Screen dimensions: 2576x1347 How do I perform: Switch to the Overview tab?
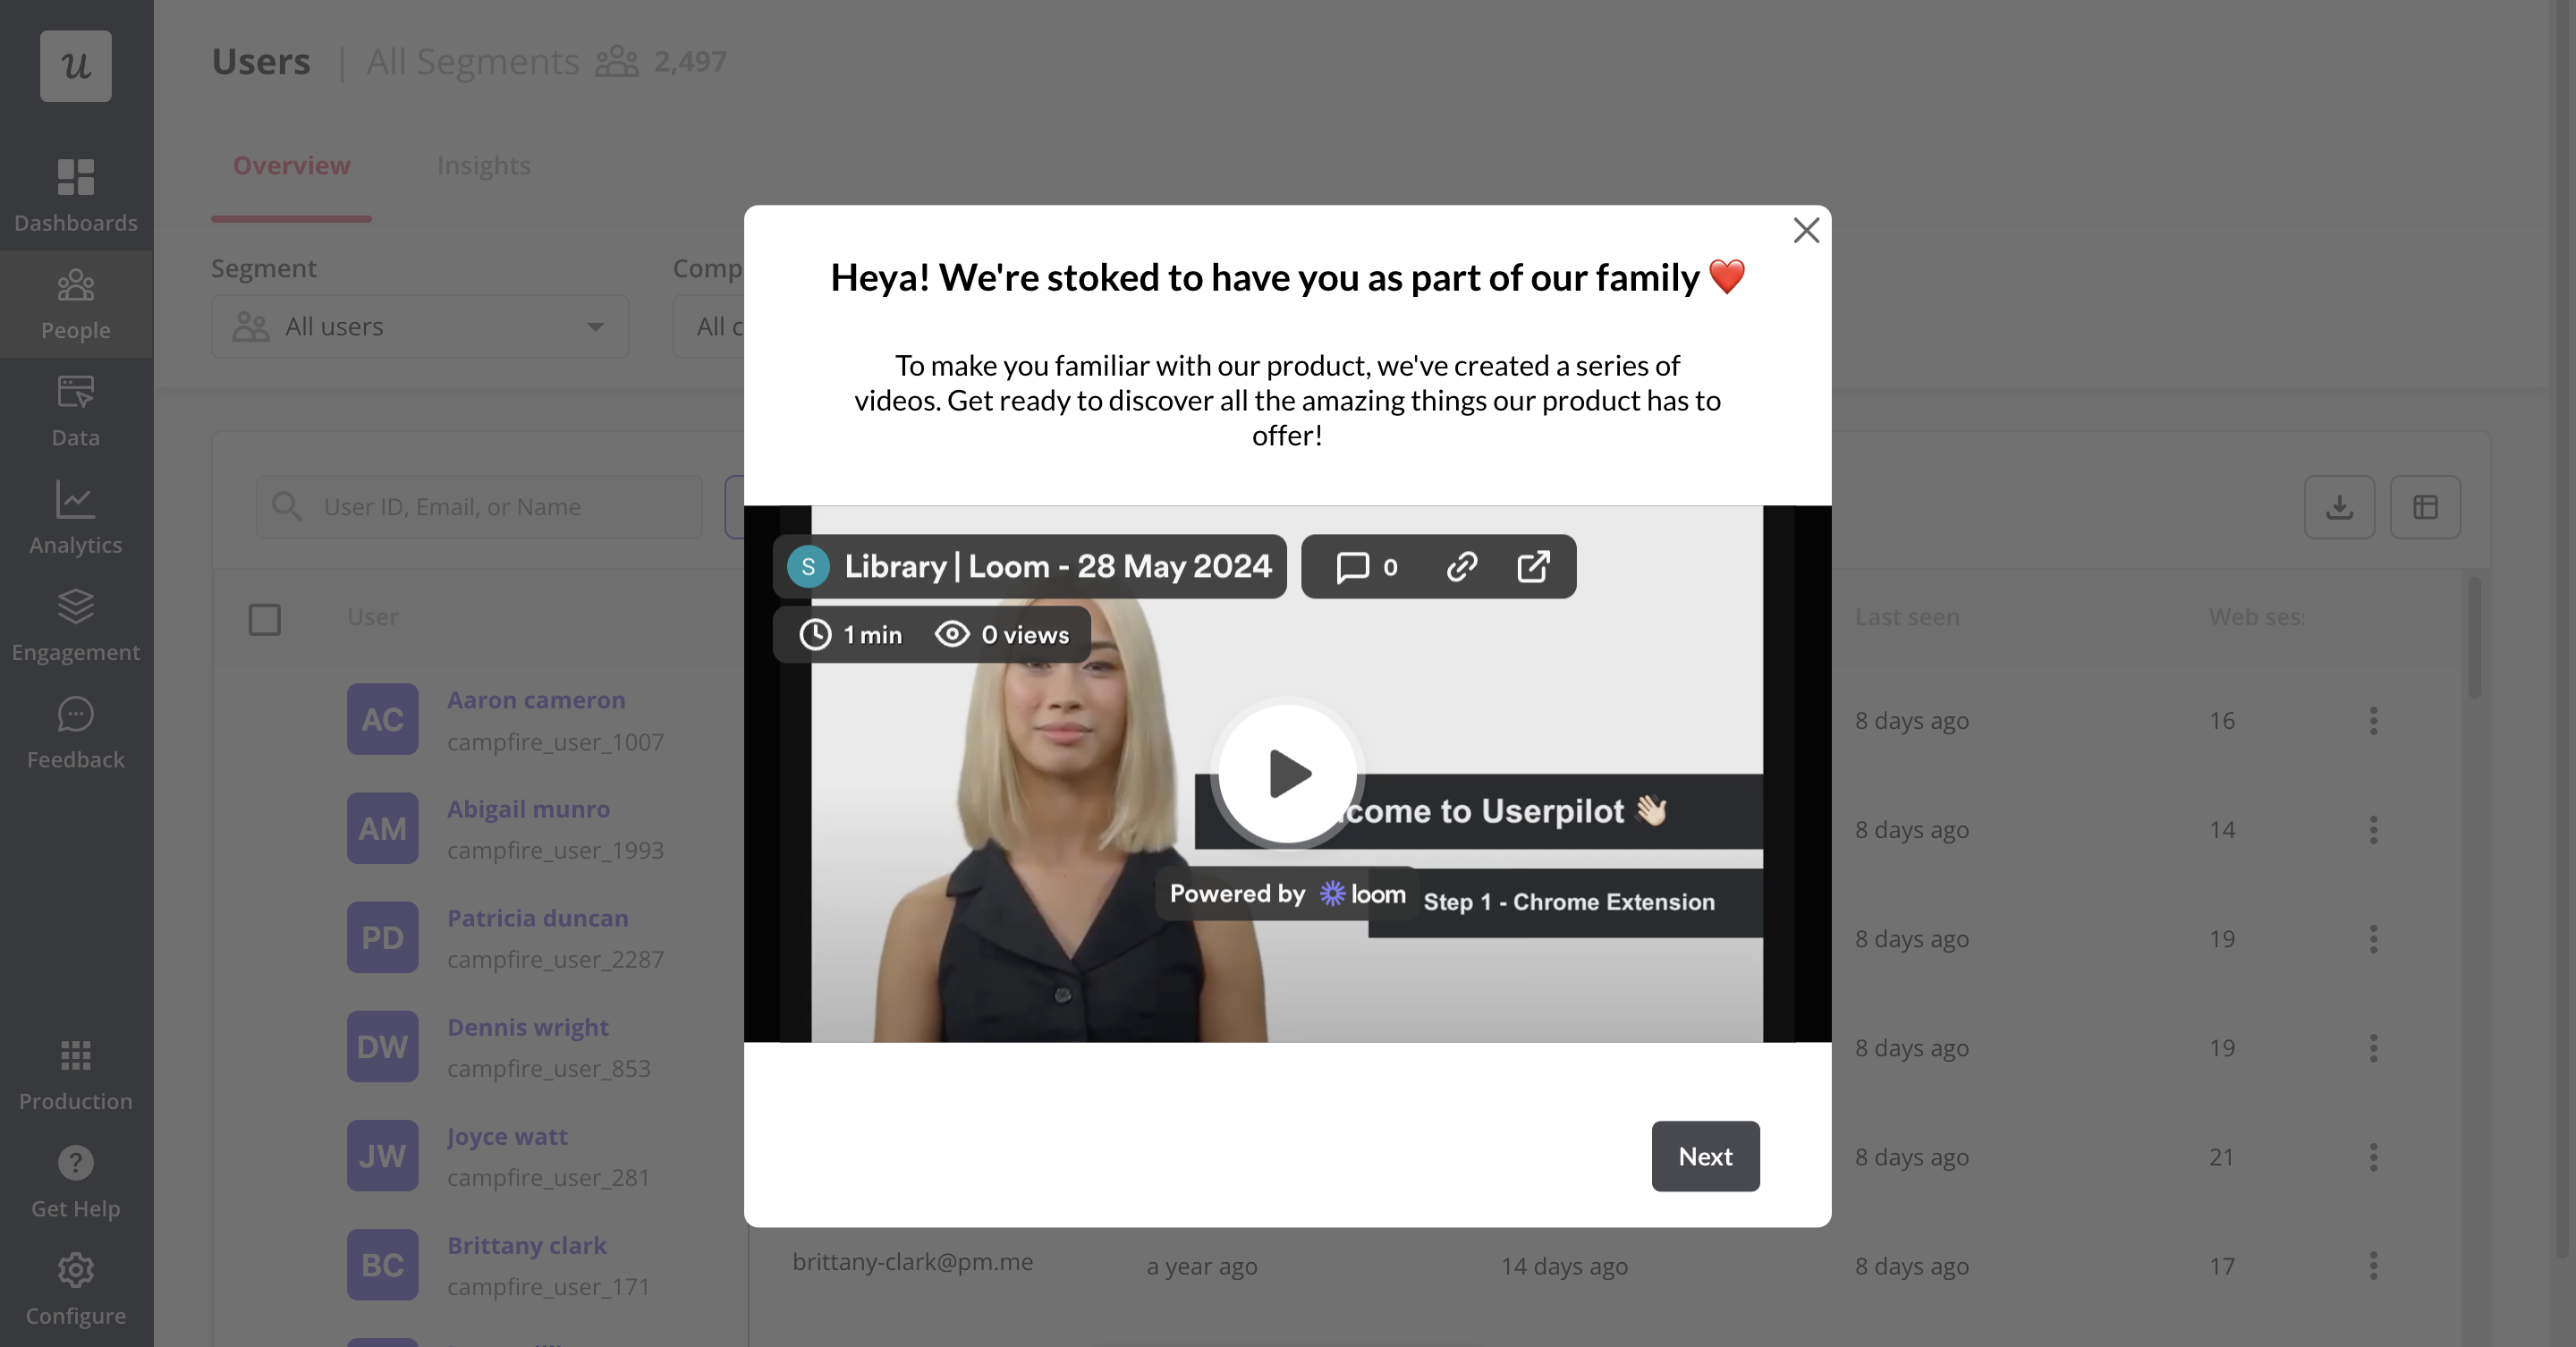point(292,165)
